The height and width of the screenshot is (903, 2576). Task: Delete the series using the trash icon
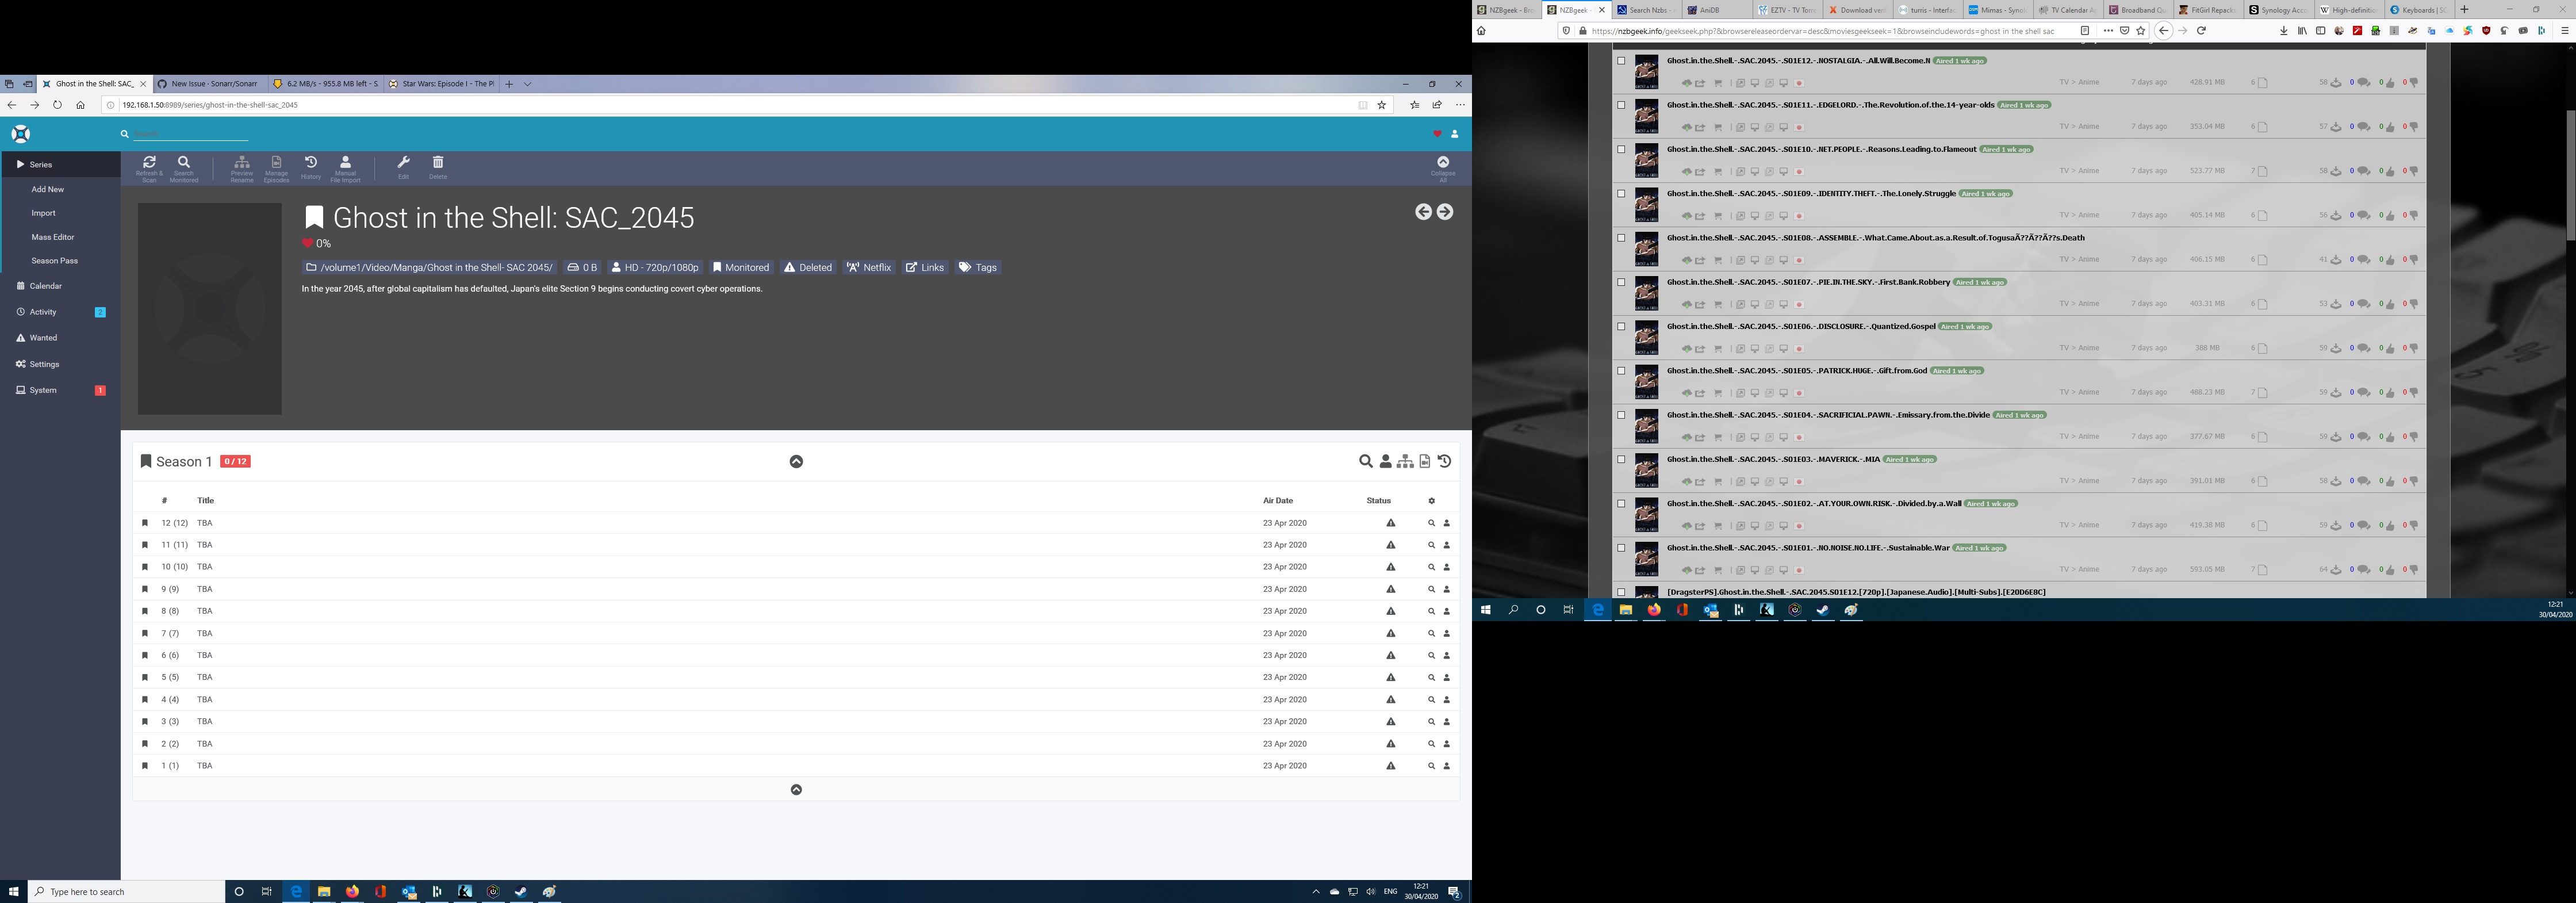(x=438, y=167)
